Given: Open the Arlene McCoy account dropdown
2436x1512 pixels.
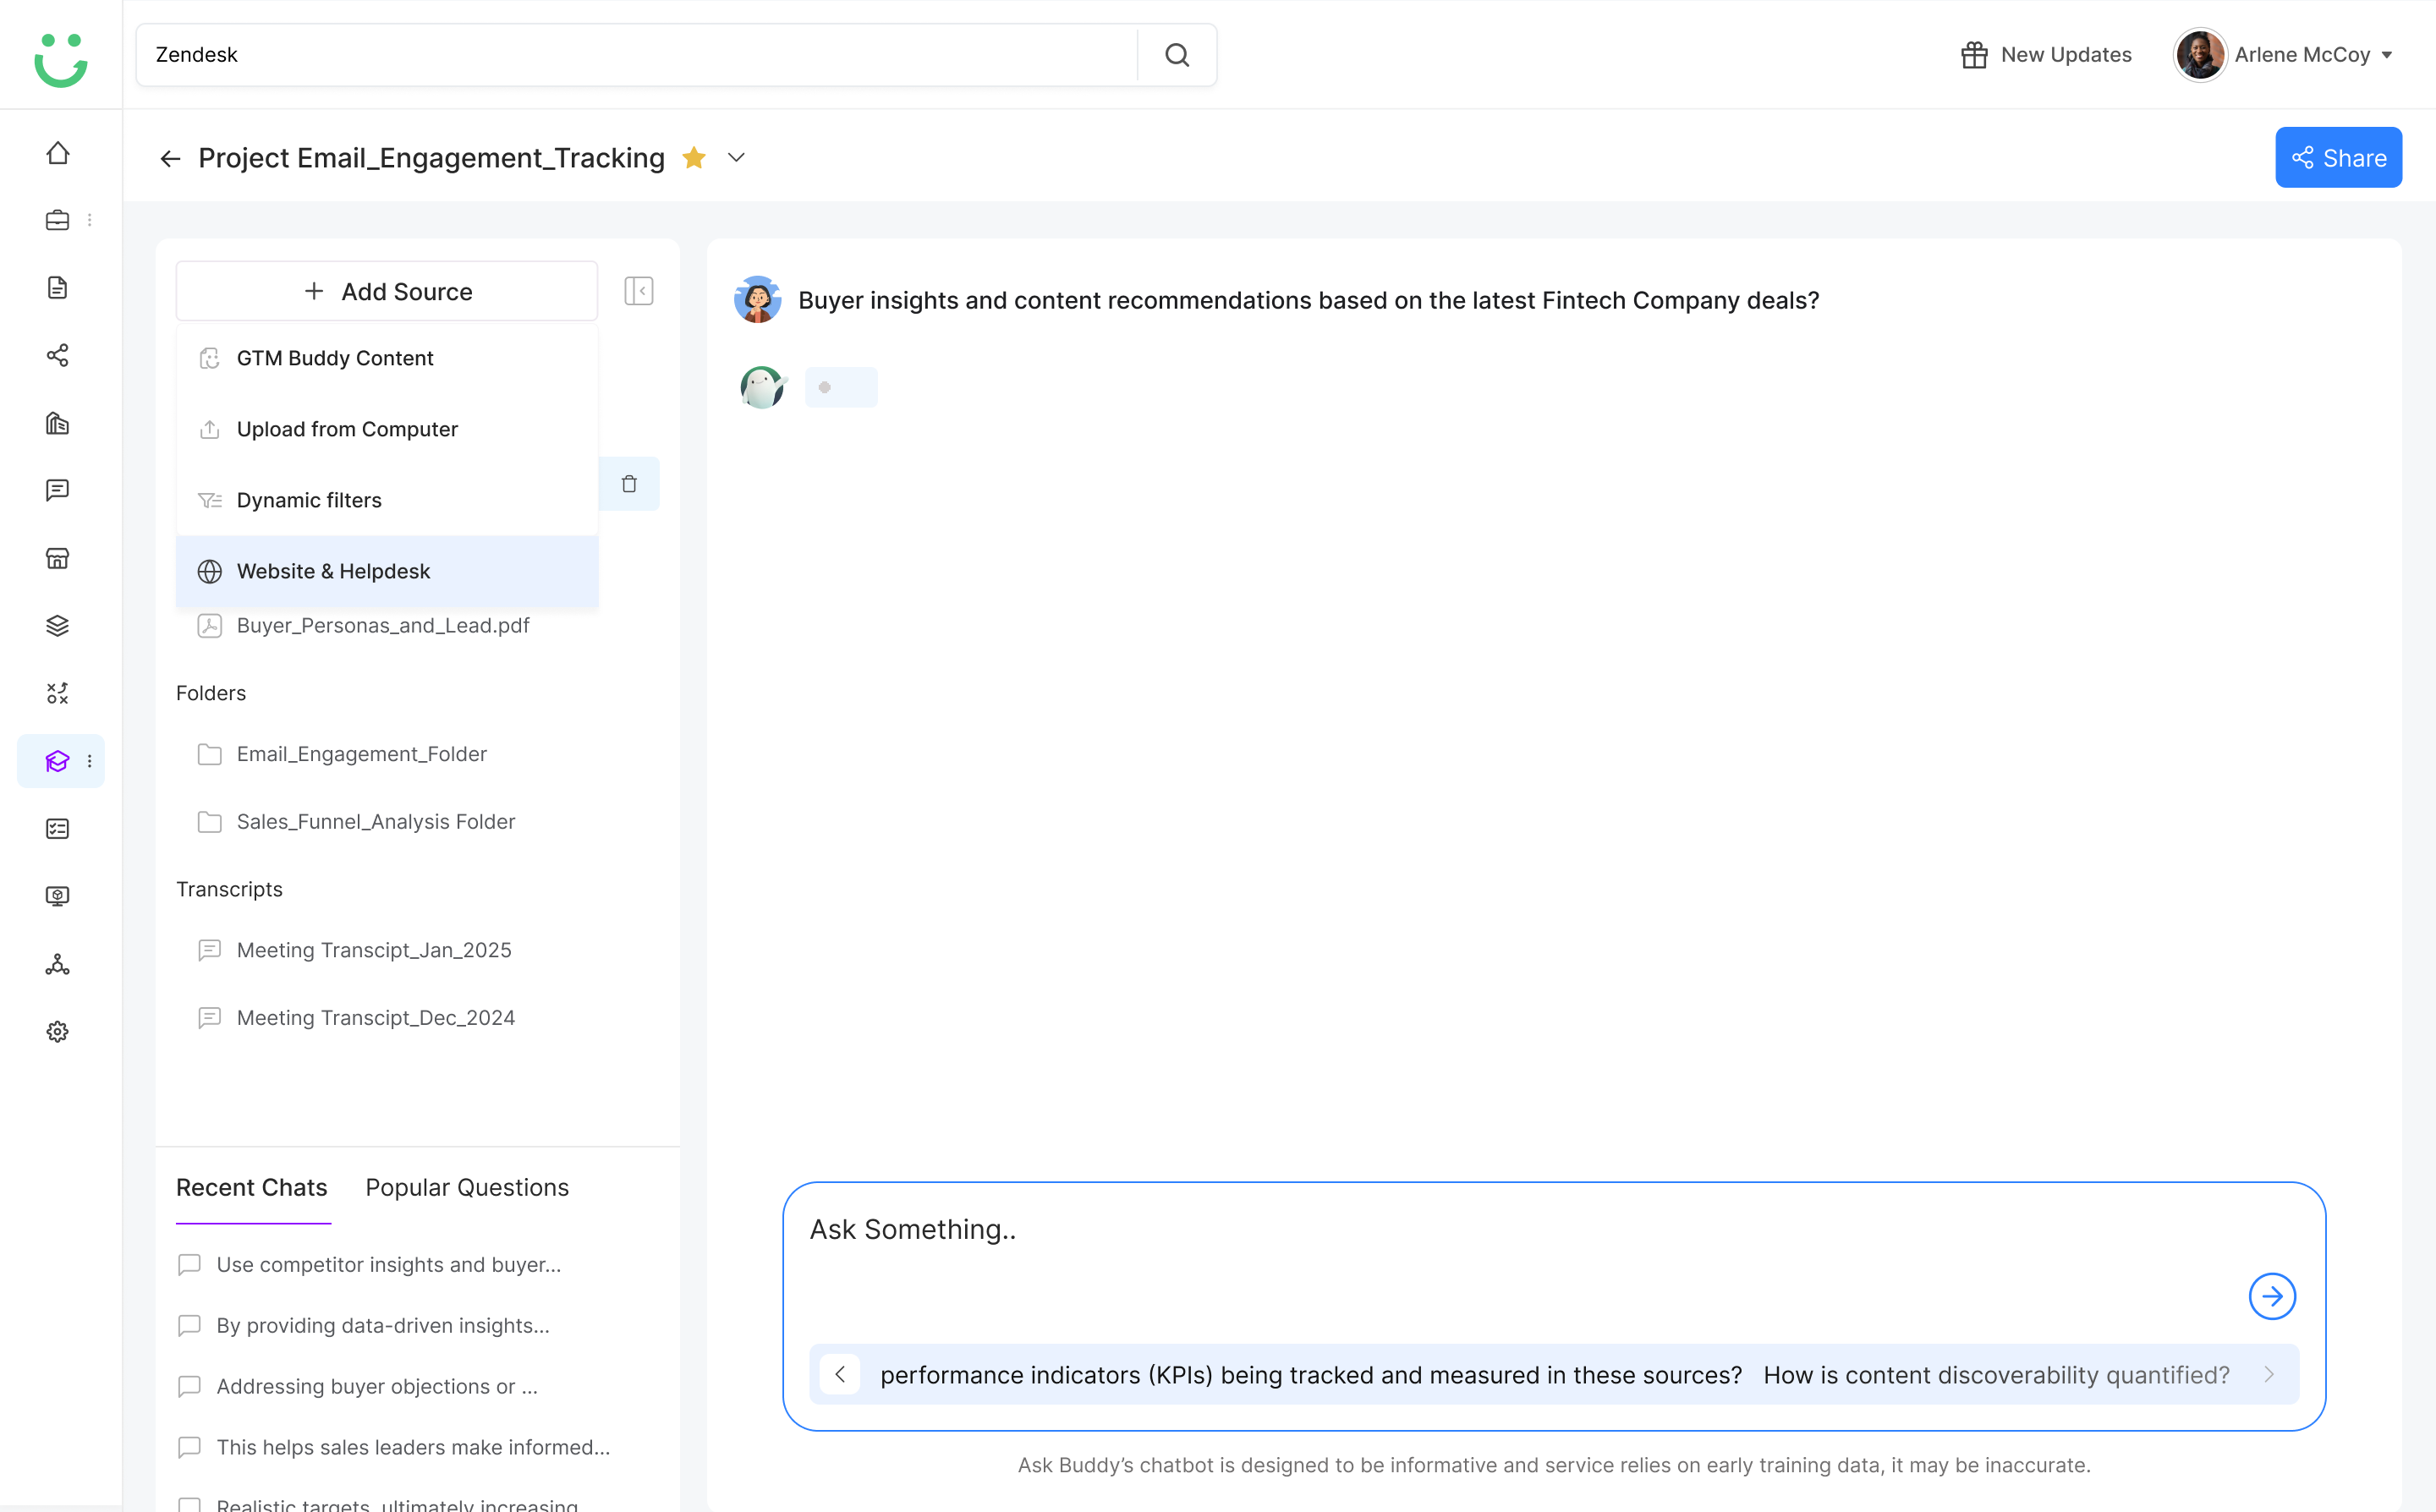Looking at the screenshot, I should tap(2387, 55).
